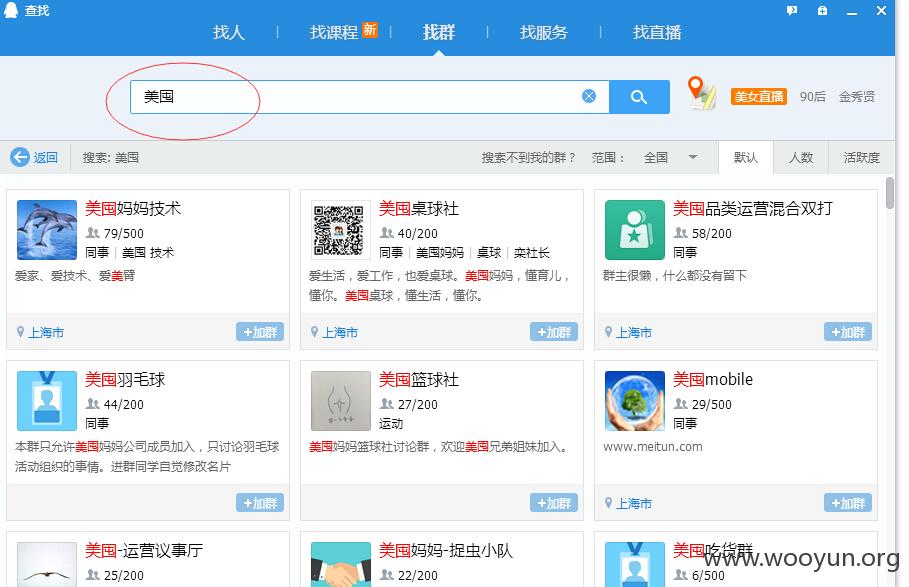This screenshot has width=909, height=587.
Task: Click 上海市 in 美囤品类运营混合双打 card
Action: click(x=634, y=333)
